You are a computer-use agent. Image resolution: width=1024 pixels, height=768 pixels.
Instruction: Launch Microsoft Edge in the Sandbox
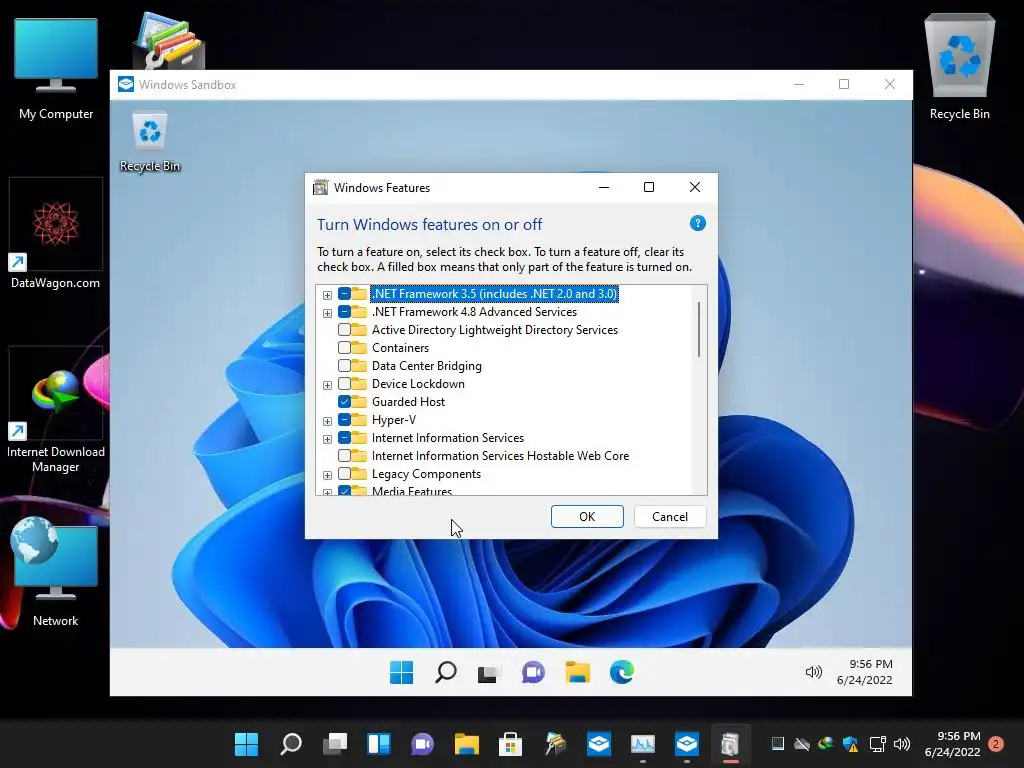coord(622,672)
